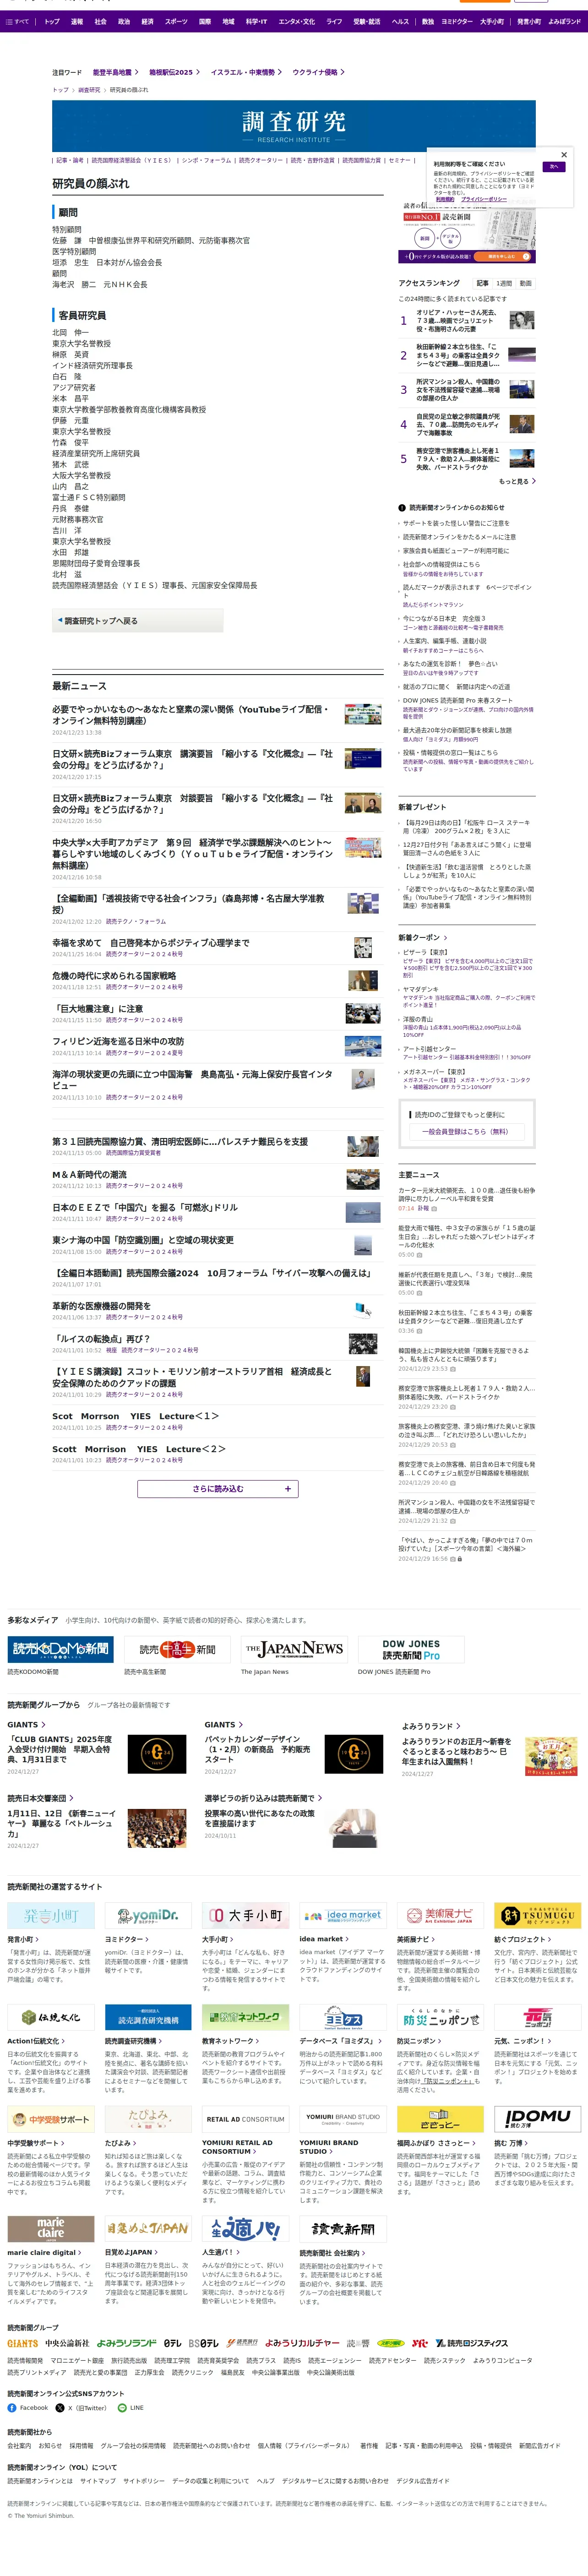Expand the 能登半島地震 hot topic
The image size is (588, 2576).
(115, 72)
